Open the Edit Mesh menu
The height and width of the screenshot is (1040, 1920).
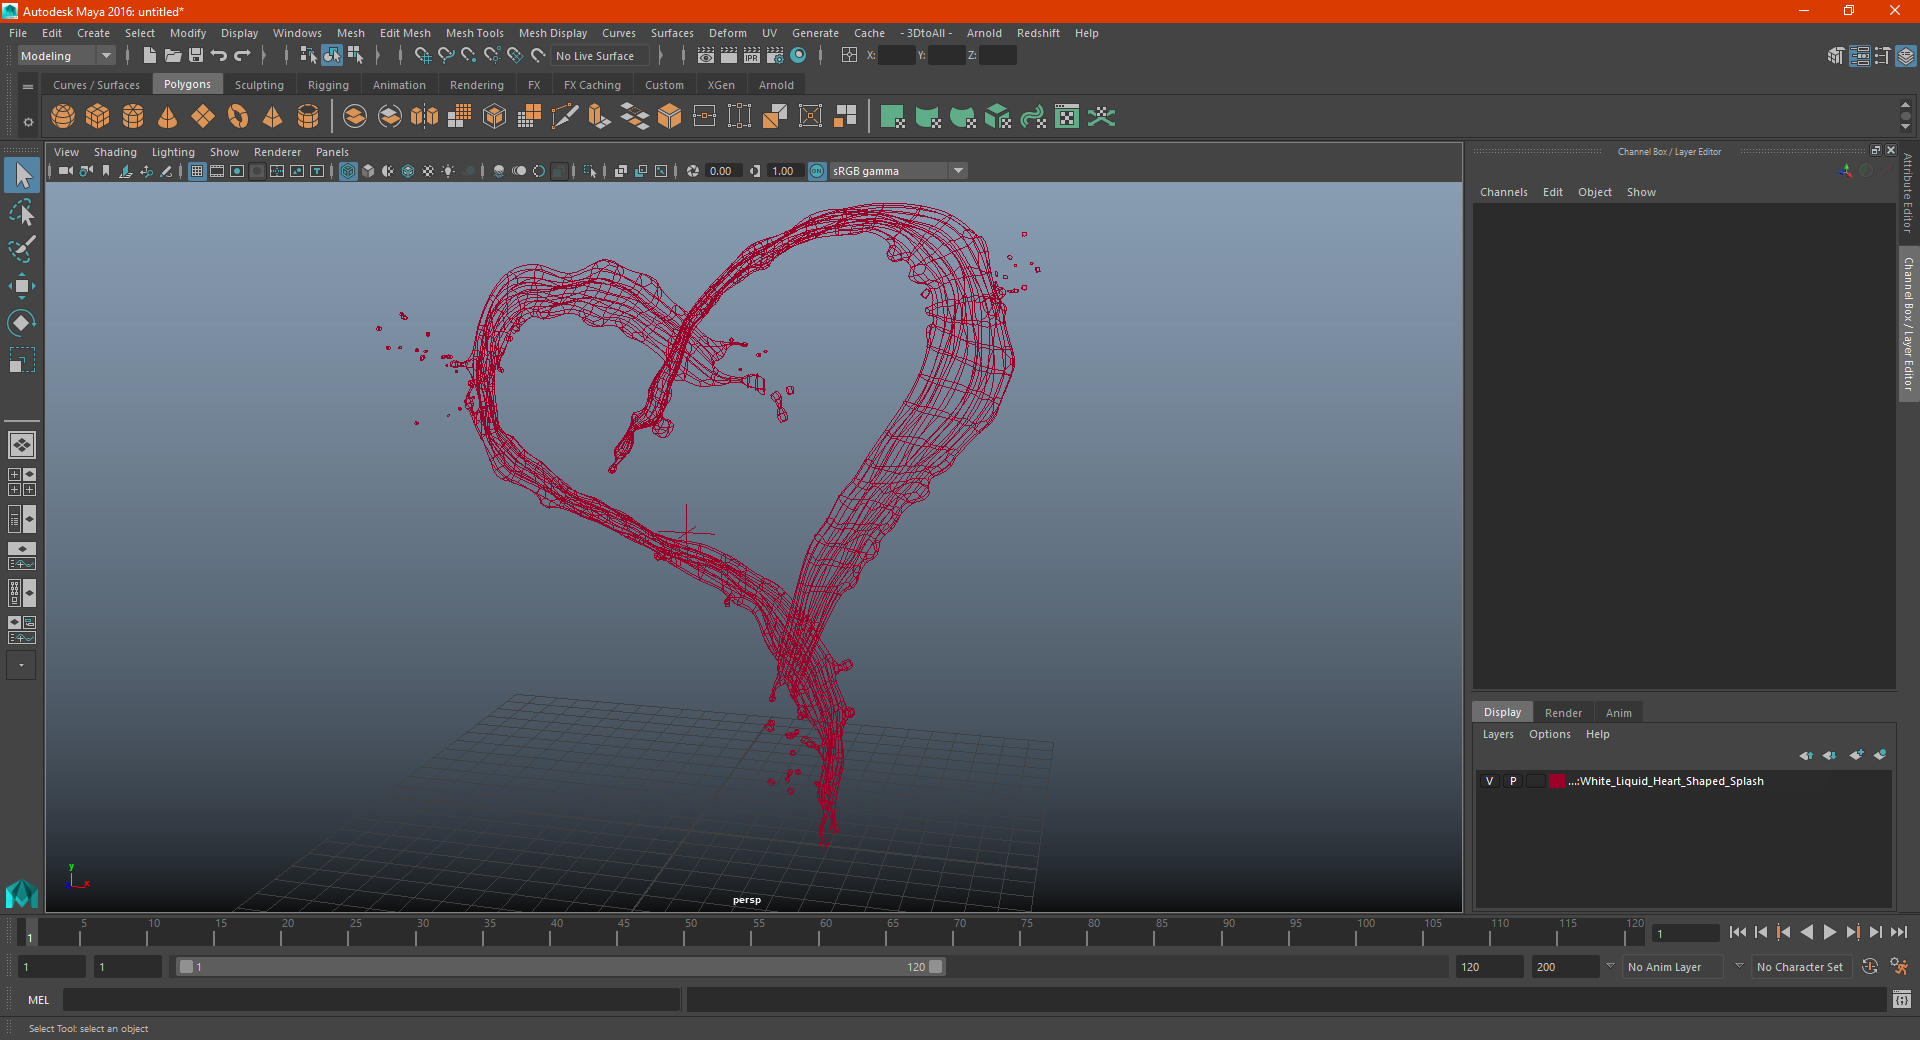tap(405, 33)
